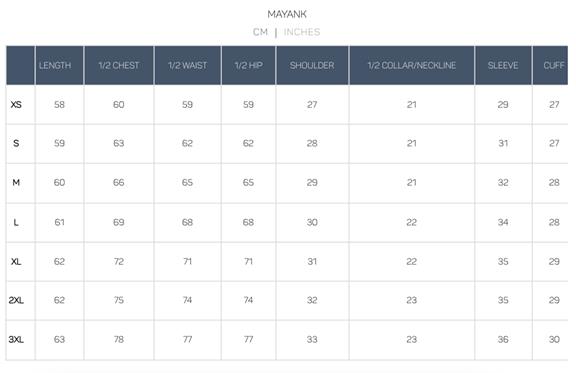Click the CUFF column header
This screenshot has height=373, width=576.
click(x=554, y=65)
